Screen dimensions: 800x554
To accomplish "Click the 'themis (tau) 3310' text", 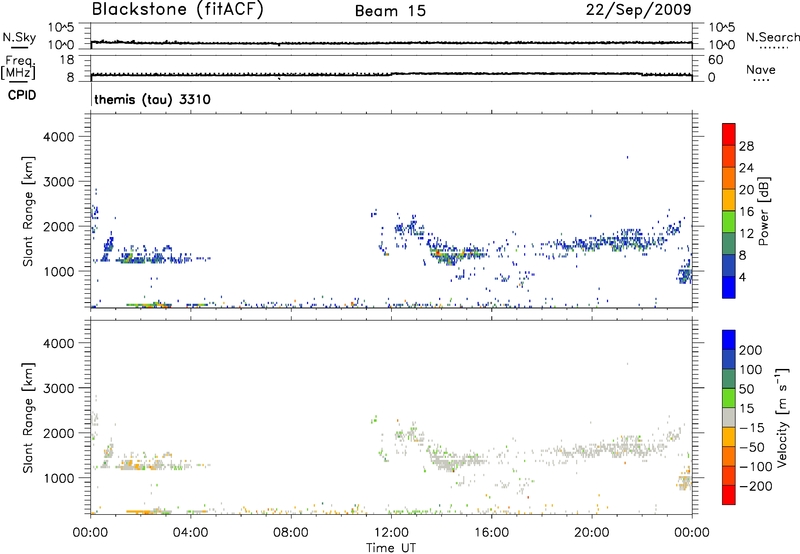I will pyautogui.click(x=152, y=99).
